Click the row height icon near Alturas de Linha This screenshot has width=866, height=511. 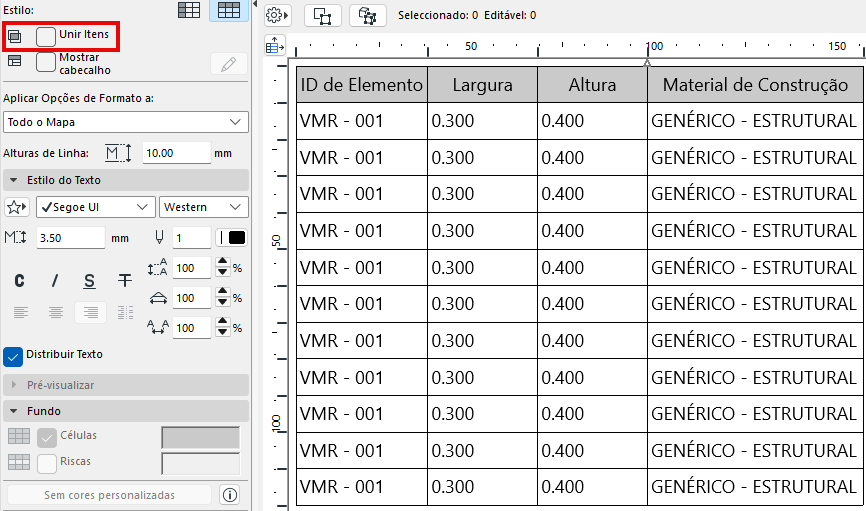pos(119,153)
